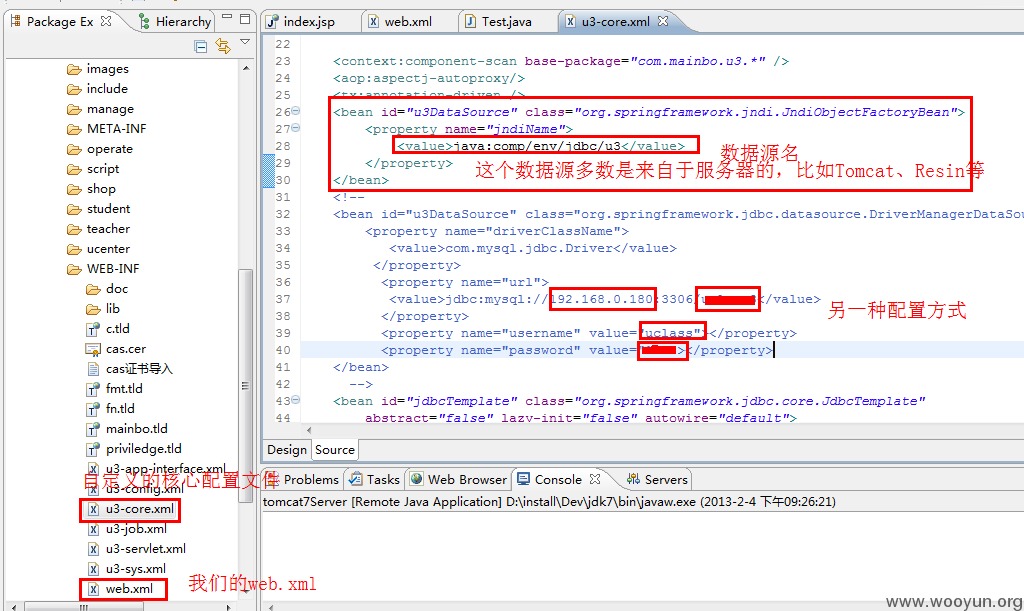
Task: Close the u3-core.xml editor tab
Action: (x=663, y=21)
